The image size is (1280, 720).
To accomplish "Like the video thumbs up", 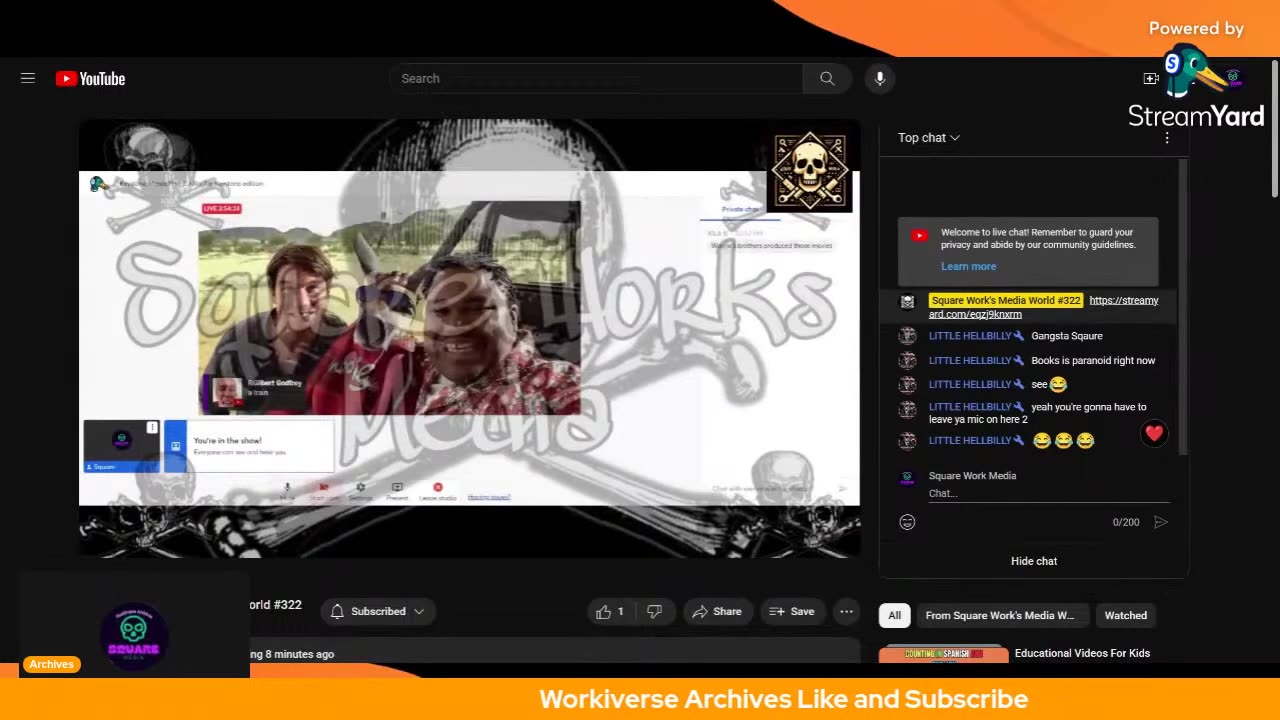I will (x=611, y=611).
